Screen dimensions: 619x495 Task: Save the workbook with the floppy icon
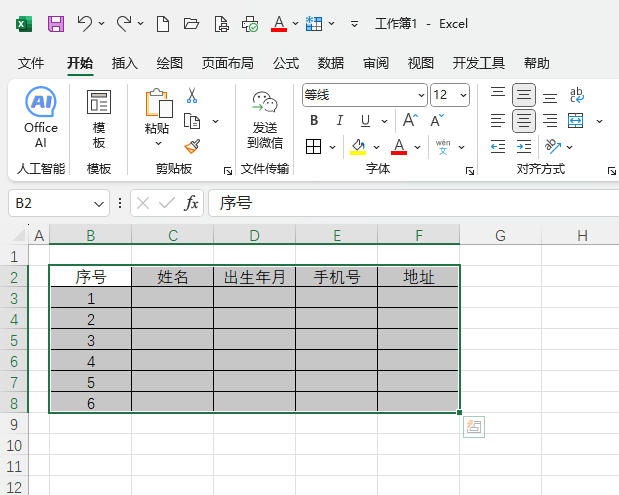(56, 24)
